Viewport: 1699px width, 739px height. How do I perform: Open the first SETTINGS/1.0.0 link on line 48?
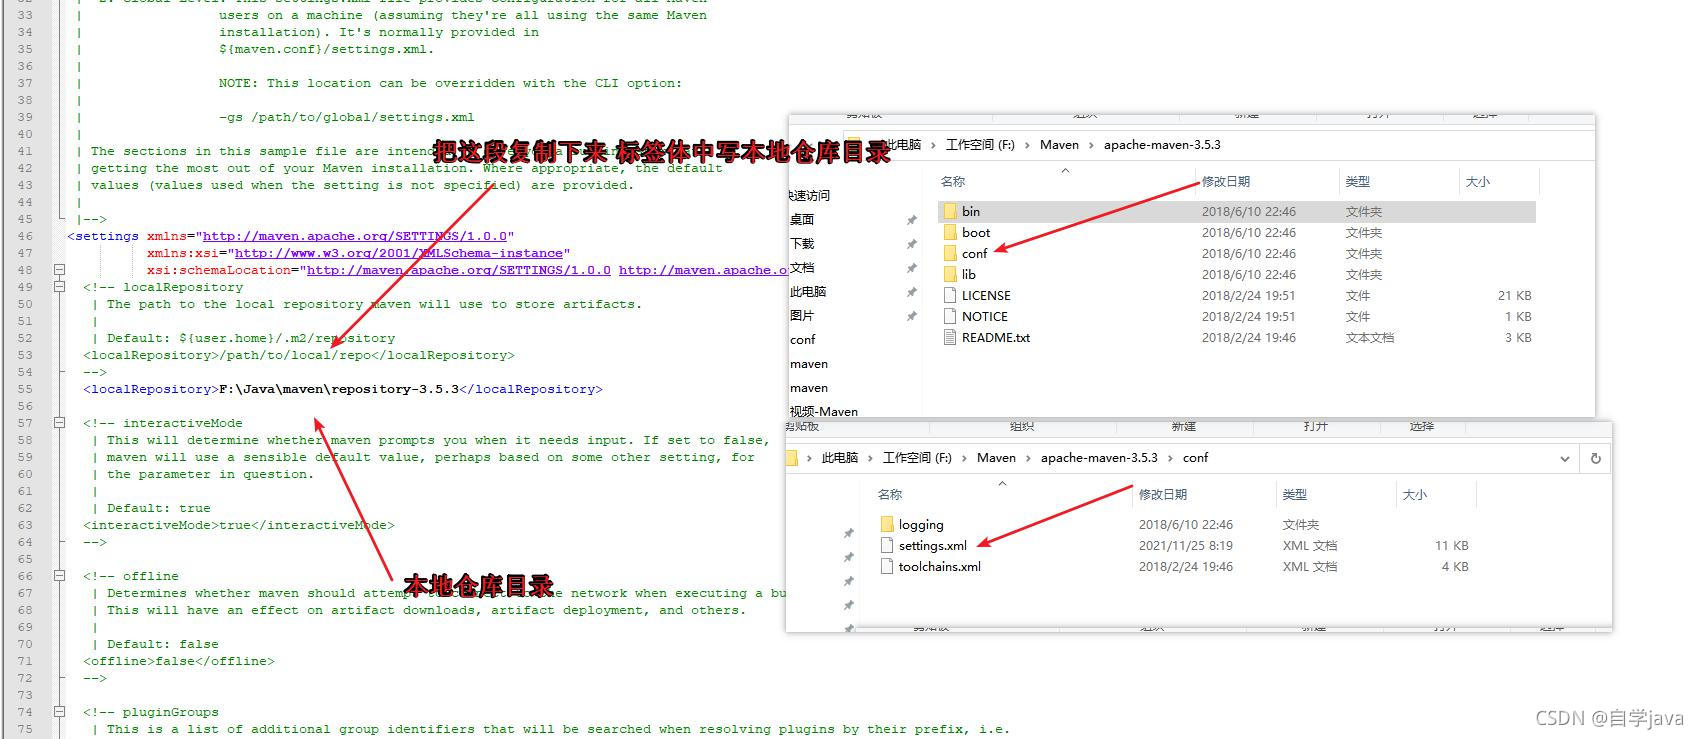459,270
